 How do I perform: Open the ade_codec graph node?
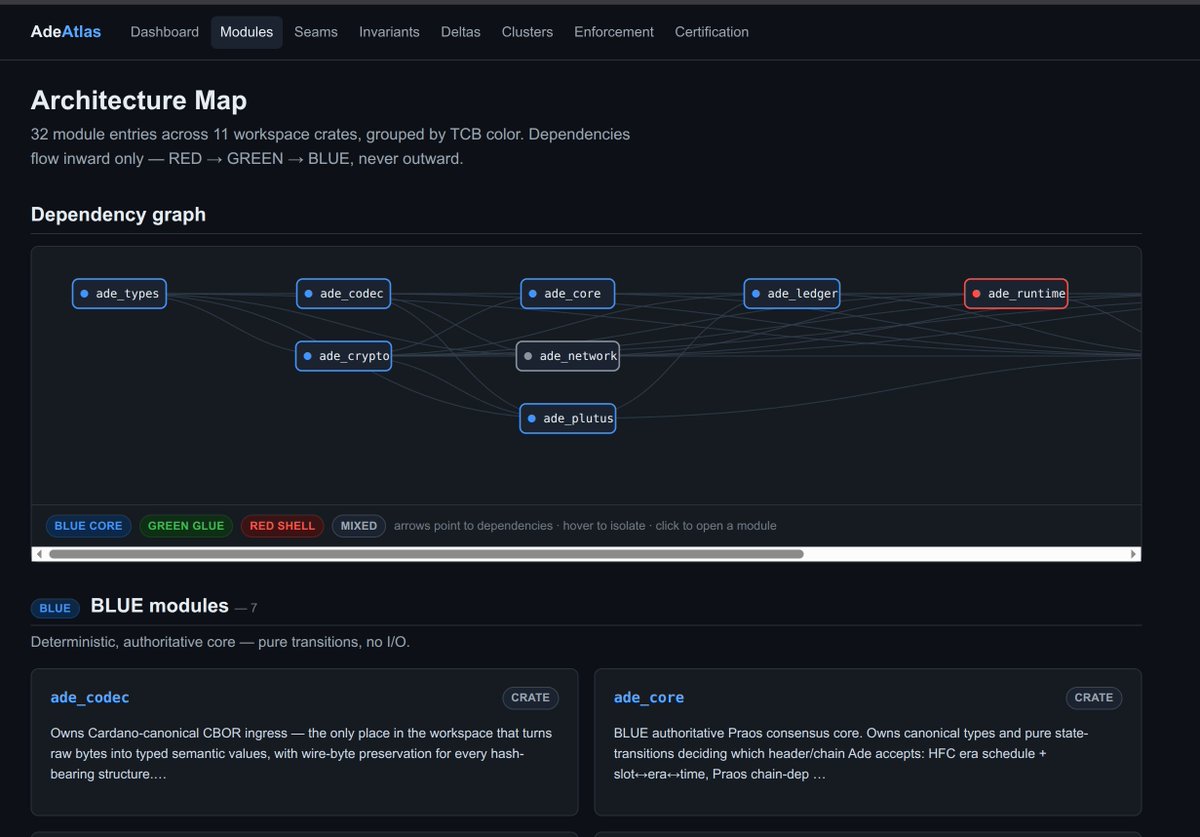(343, 294)
